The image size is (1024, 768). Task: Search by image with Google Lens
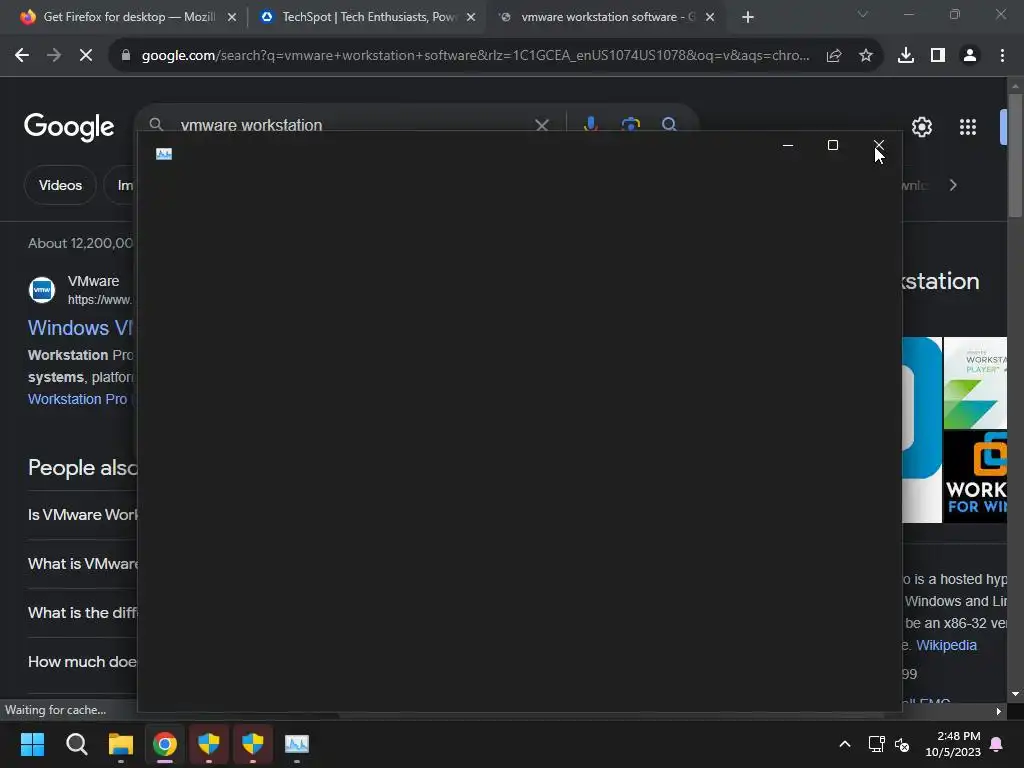630,124
